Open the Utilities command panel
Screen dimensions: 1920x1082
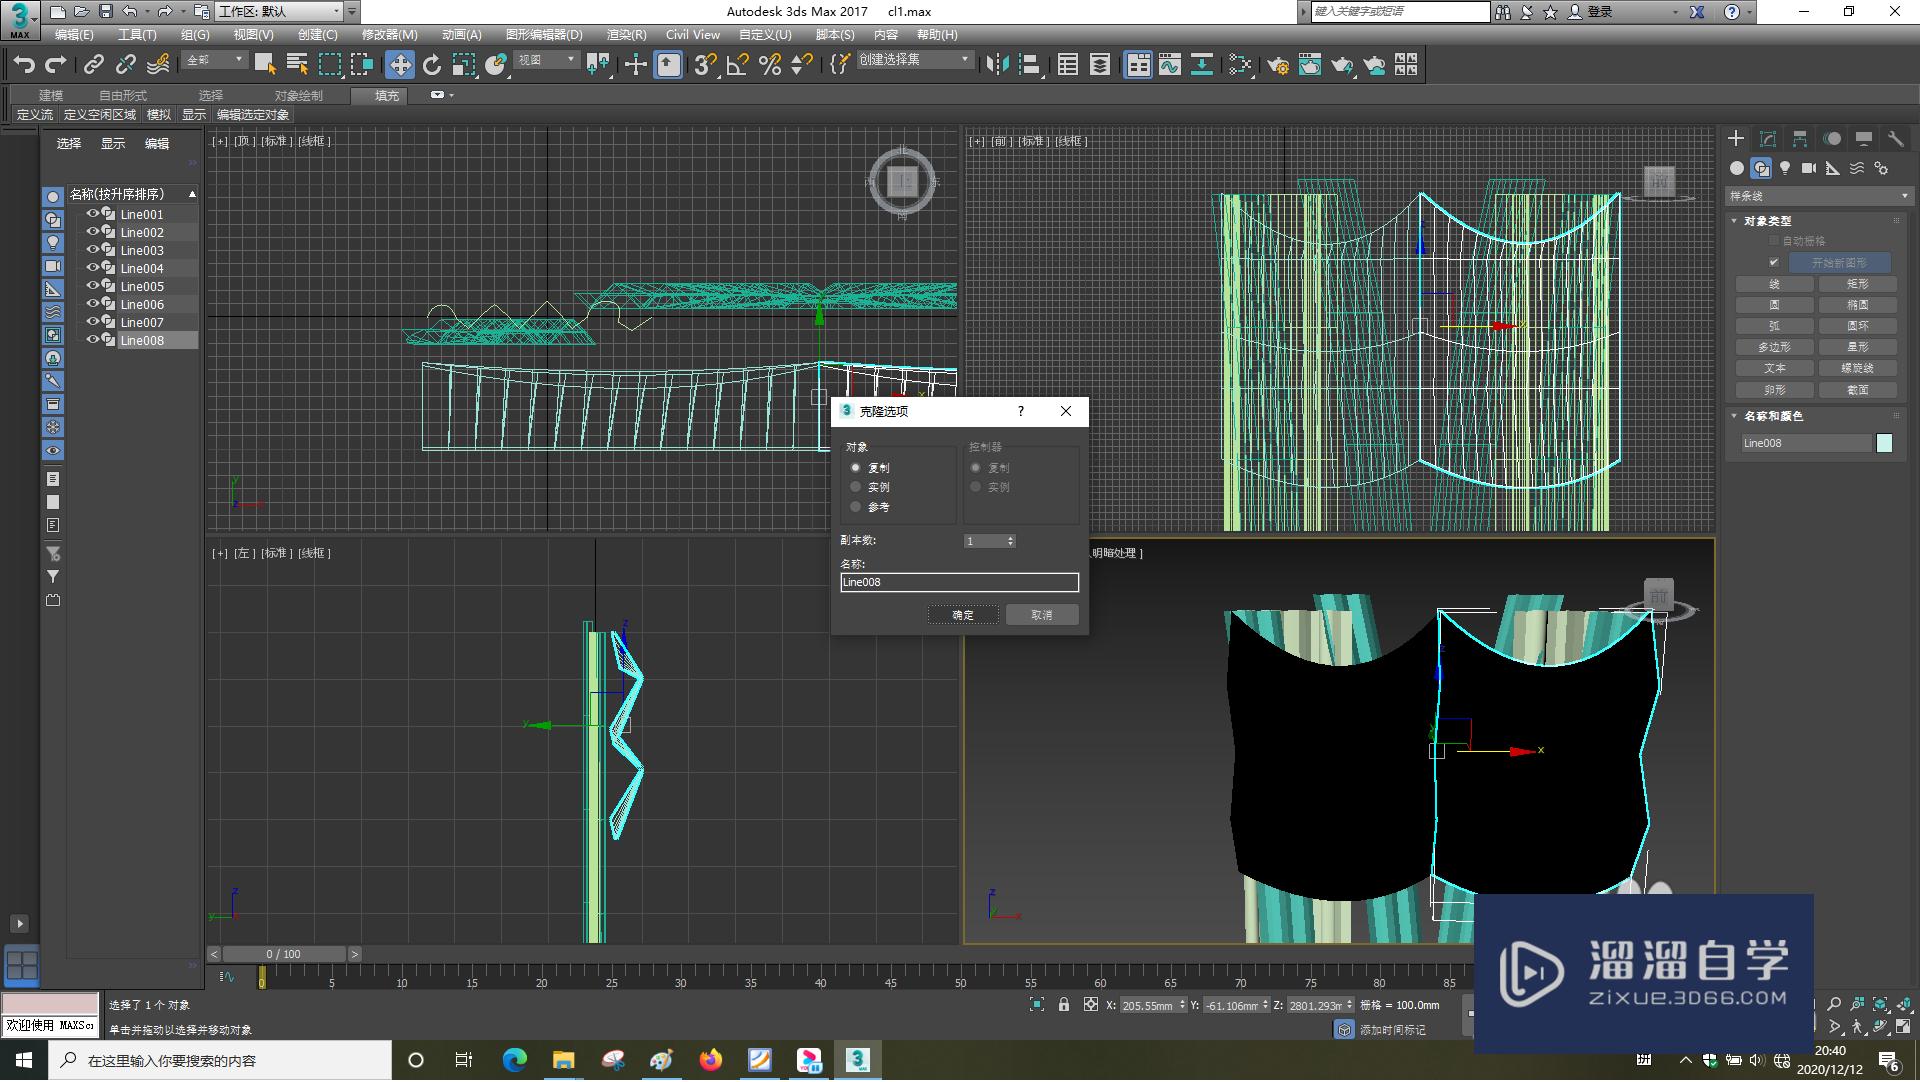(1896, 139)
